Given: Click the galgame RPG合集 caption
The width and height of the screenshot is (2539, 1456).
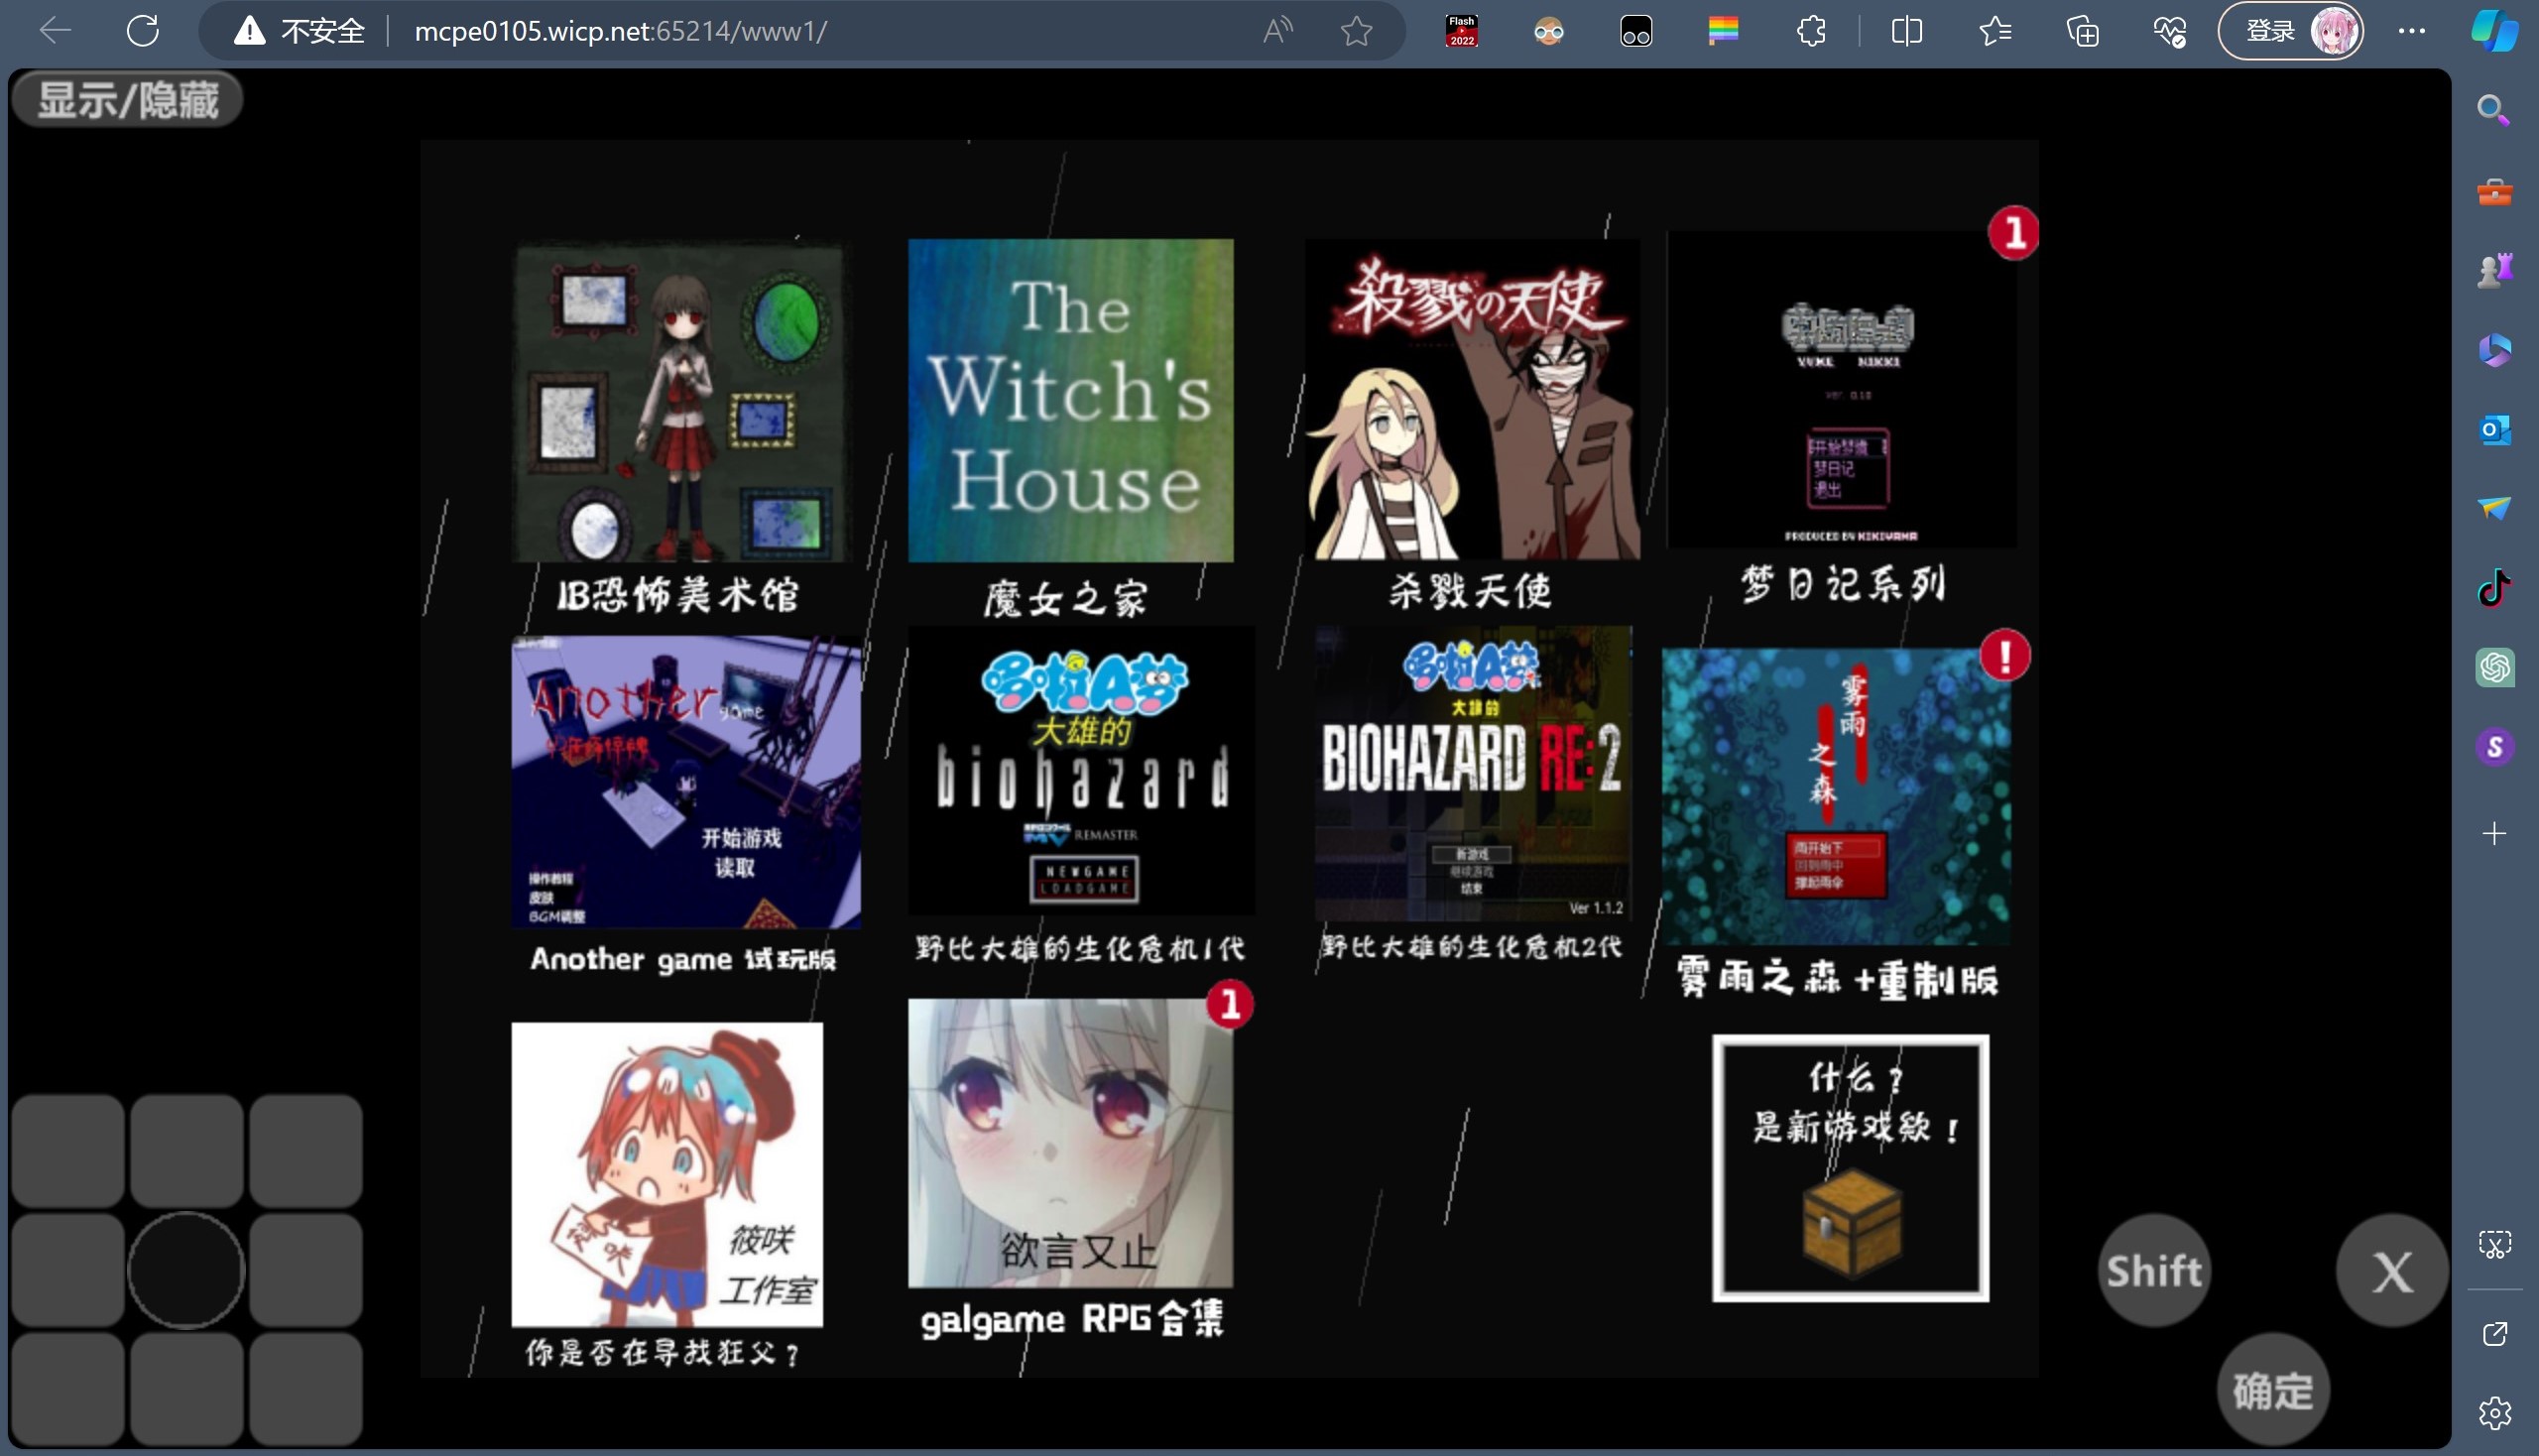Looking at the screenshot, I should (x=1071, y=1319).
